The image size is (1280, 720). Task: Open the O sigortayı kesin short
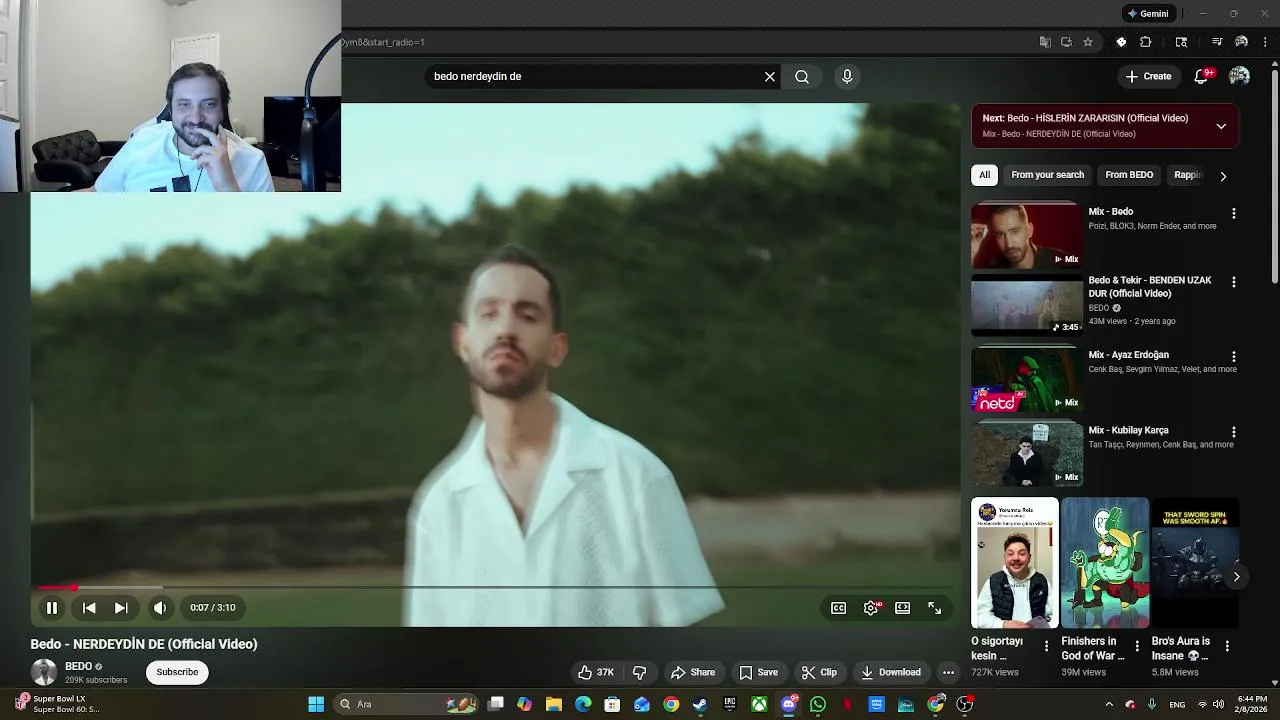click(1014, 563)
